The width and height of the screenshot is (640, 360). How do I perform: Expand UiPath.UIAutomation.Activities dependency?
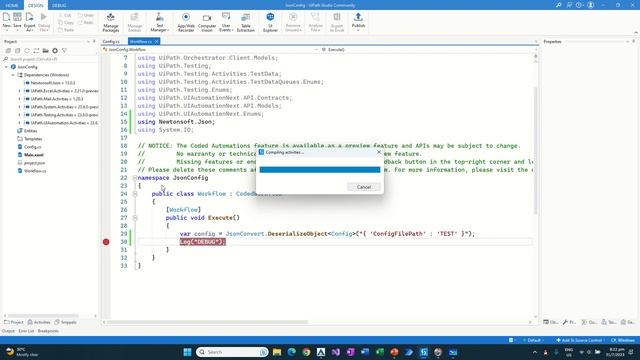[19, 123]
